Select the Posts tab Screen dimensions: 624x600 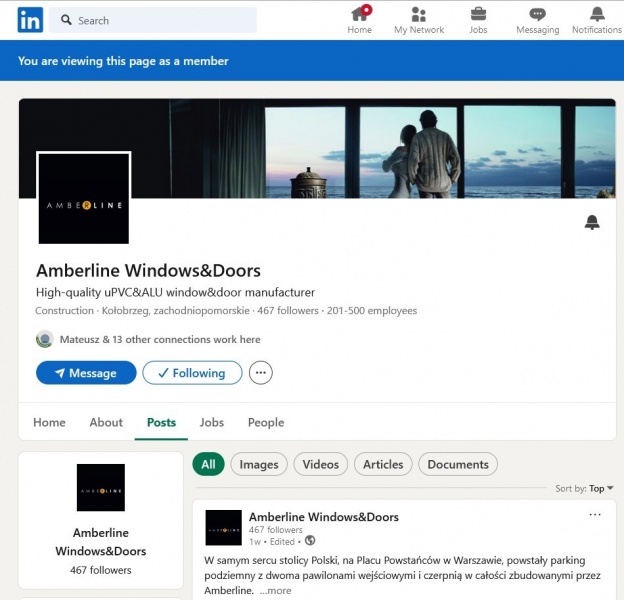[x=161, y=423]
